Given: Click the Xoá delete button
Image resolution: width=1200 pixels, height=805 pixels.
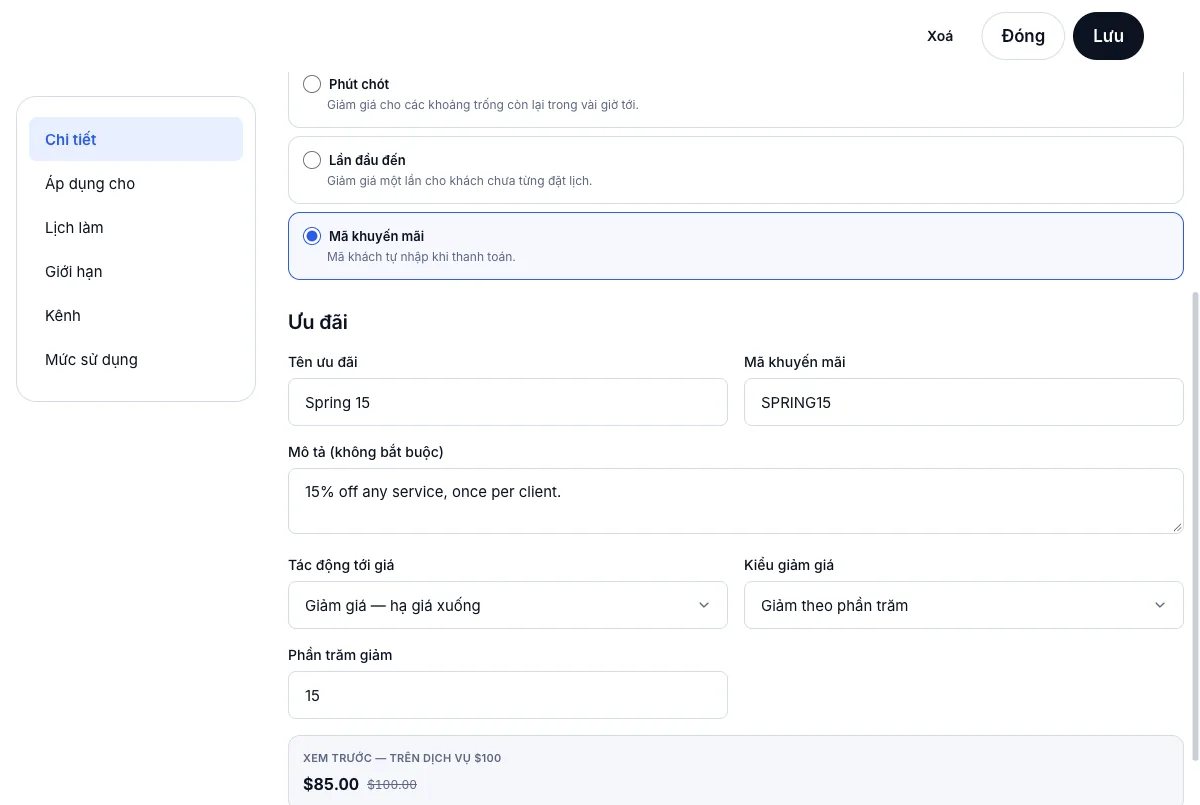Looking at the screenshot, I should tap(940, 36).
